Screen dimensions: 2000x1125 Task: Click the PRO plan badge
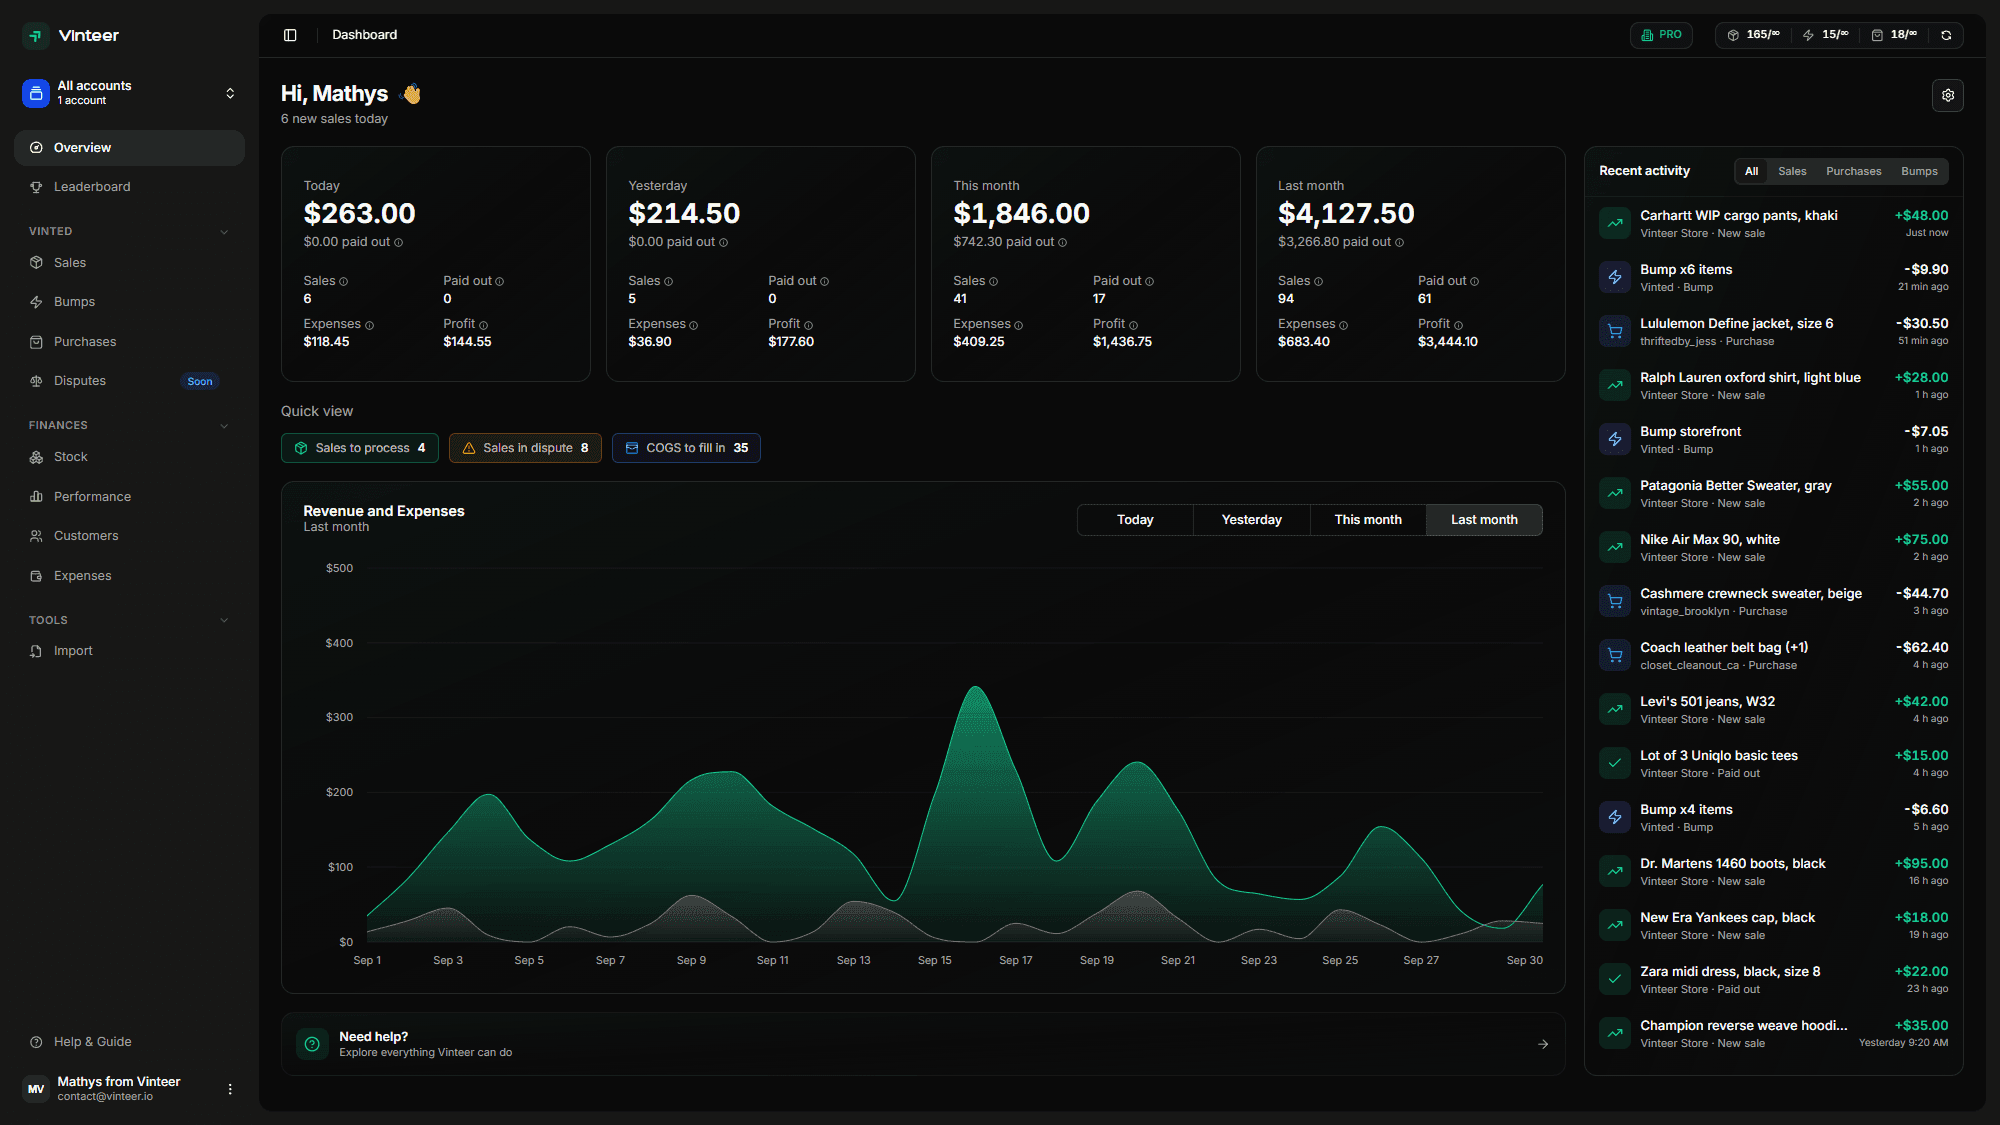point(1661,35)
